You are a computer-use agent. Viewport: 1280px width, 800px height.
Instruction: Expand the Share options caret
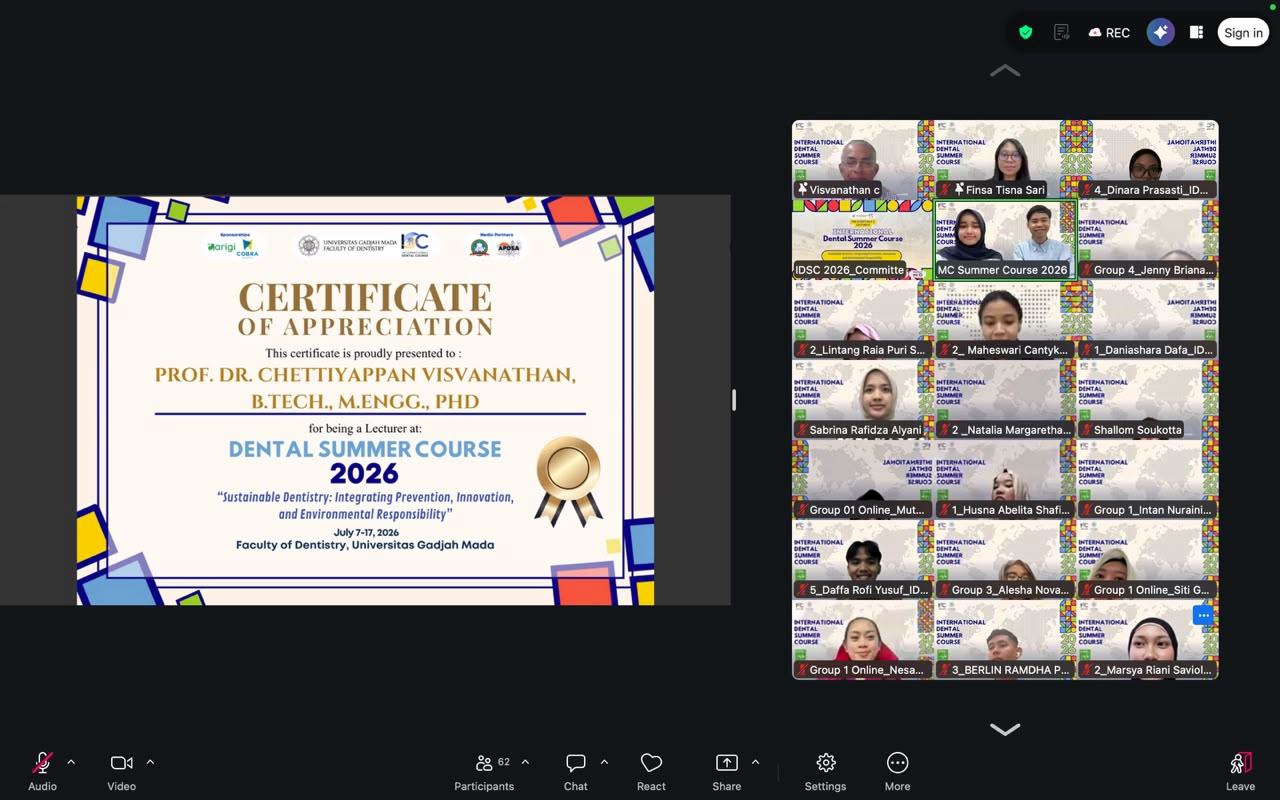point(755,762)
